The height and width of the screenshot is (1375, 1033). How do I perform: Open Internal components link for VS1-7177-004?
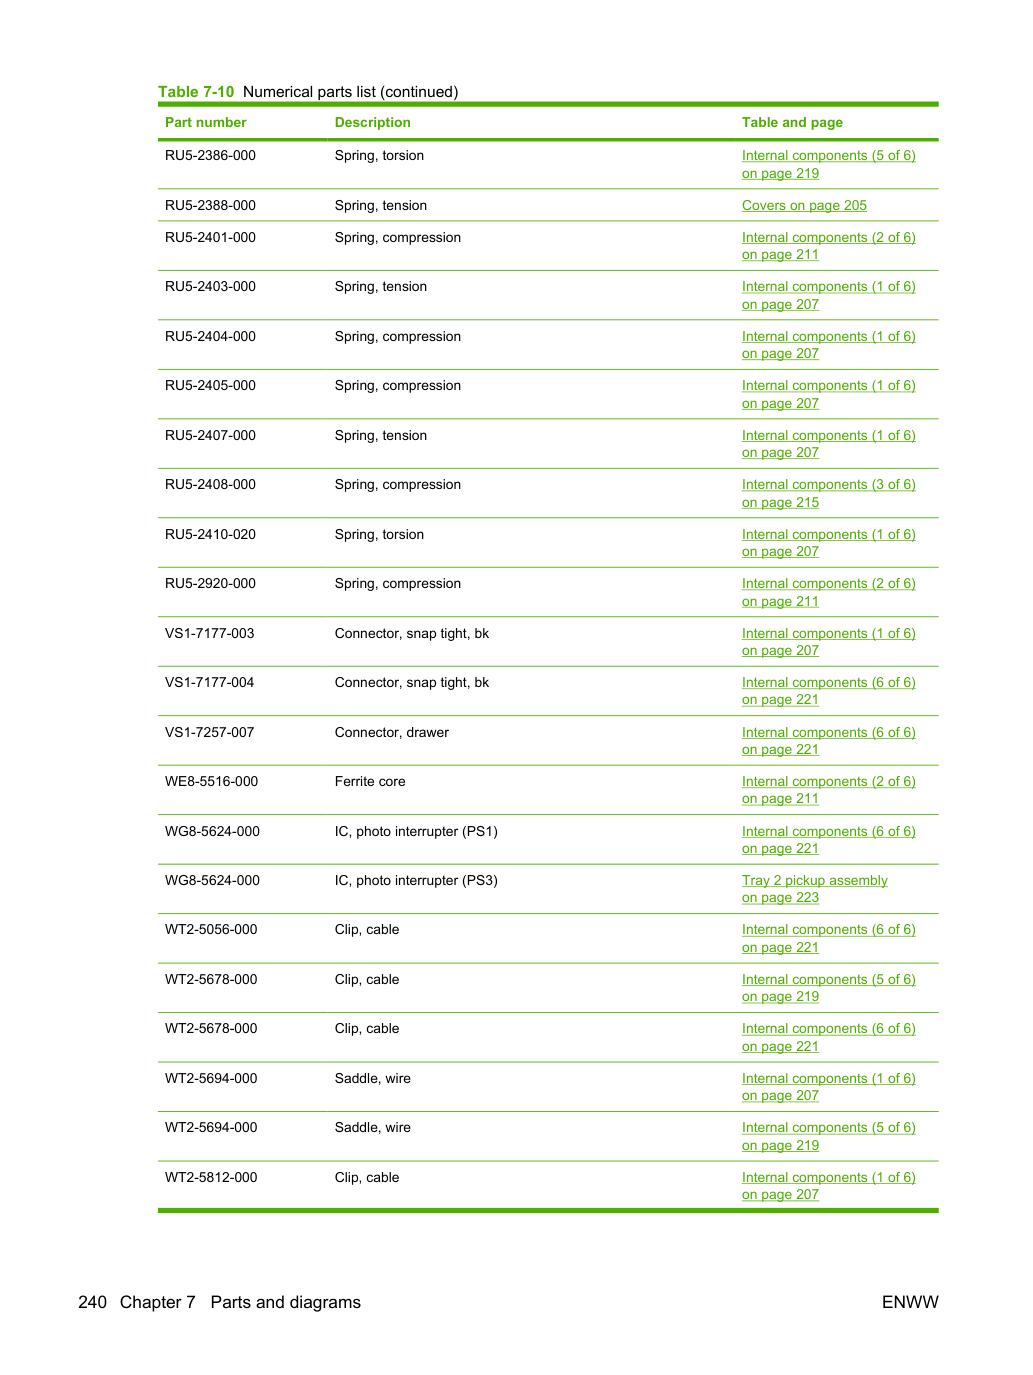[x=828, y=691]
